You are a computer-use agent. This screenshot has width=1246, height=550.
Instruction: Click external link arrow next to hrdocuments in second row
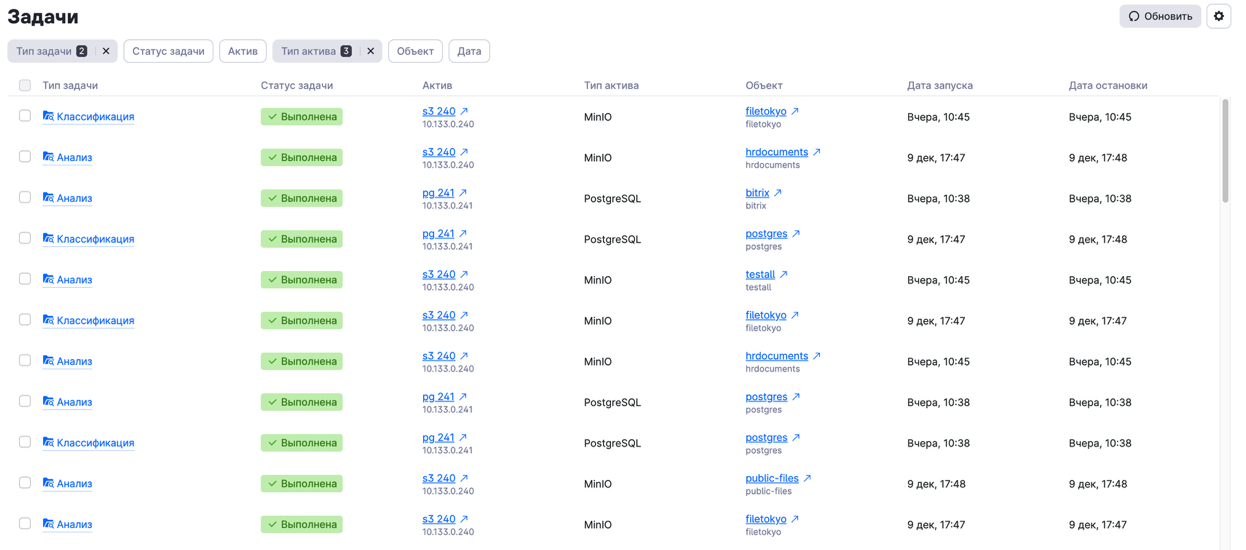click(817, 152)
